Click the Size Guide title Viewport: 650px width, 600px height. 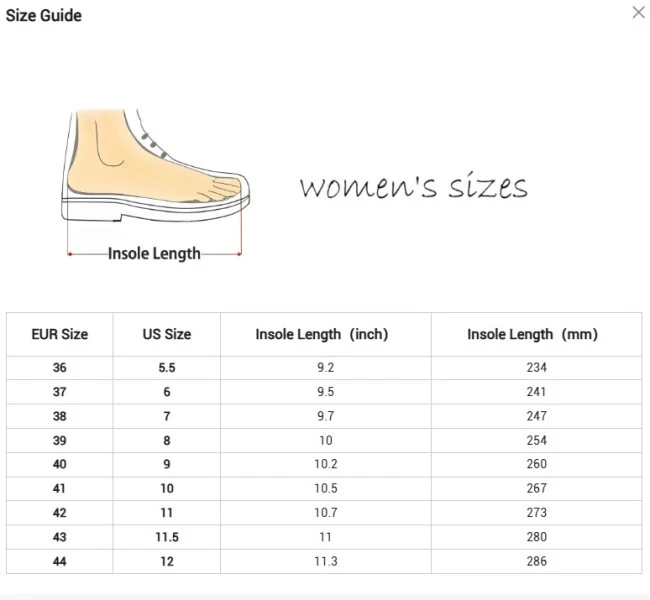tap(44, 16)
